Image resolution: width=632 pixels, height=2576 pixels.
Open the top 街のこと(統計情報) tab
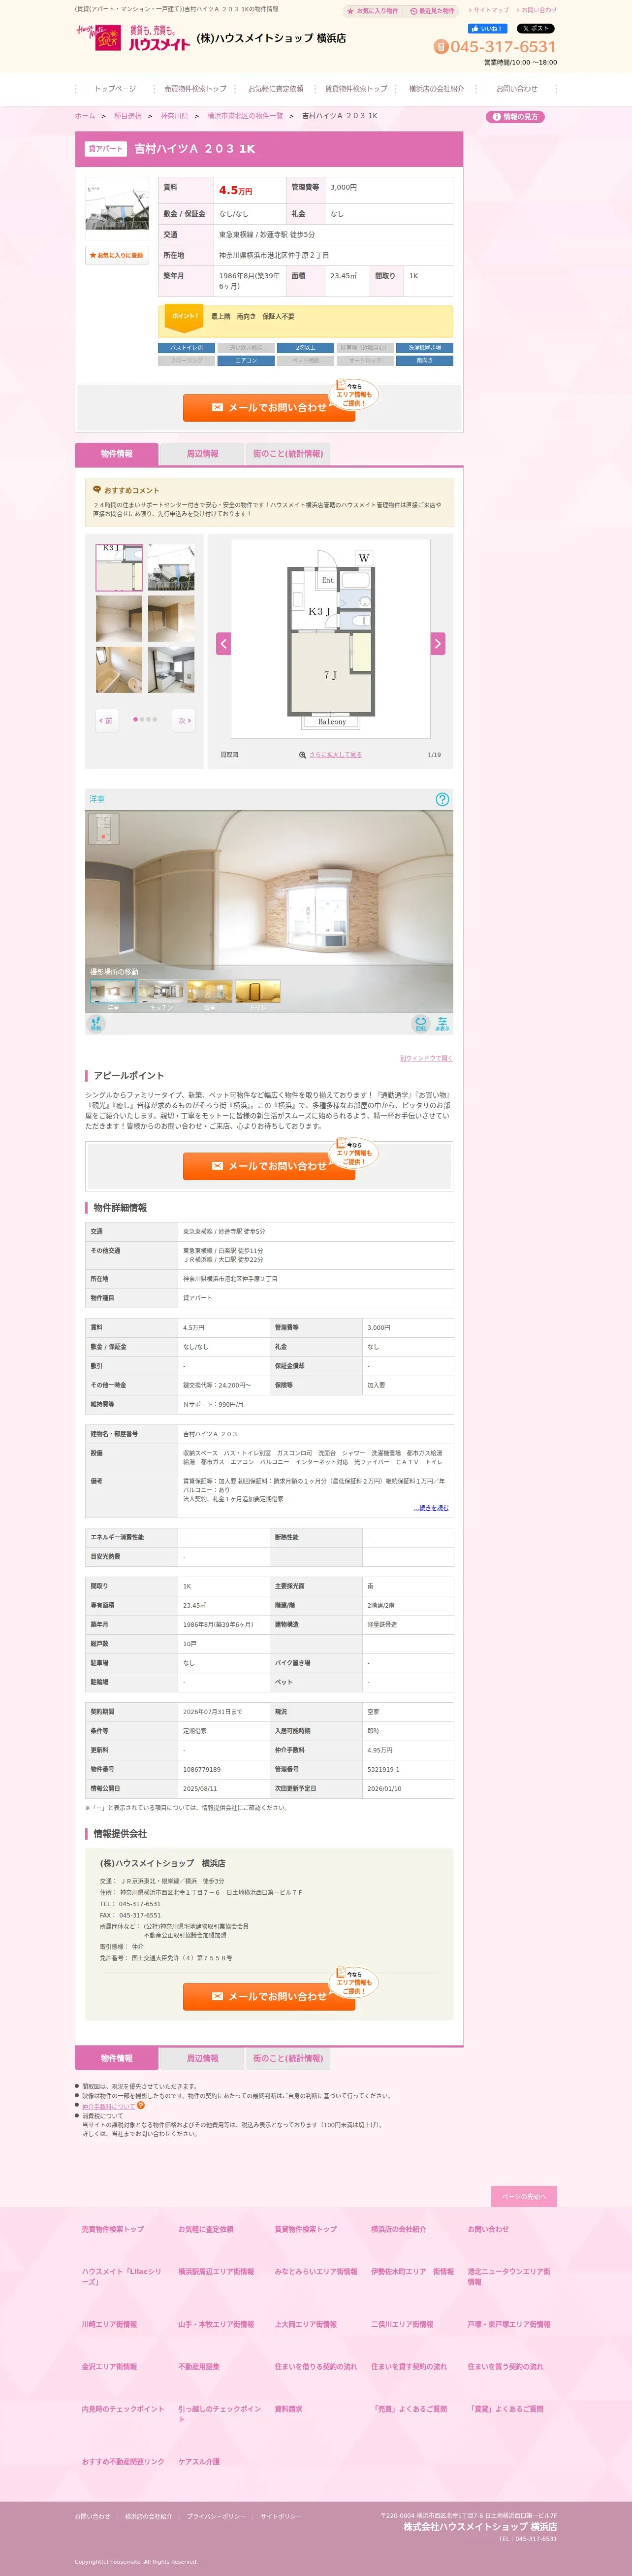tap(288, 454)
